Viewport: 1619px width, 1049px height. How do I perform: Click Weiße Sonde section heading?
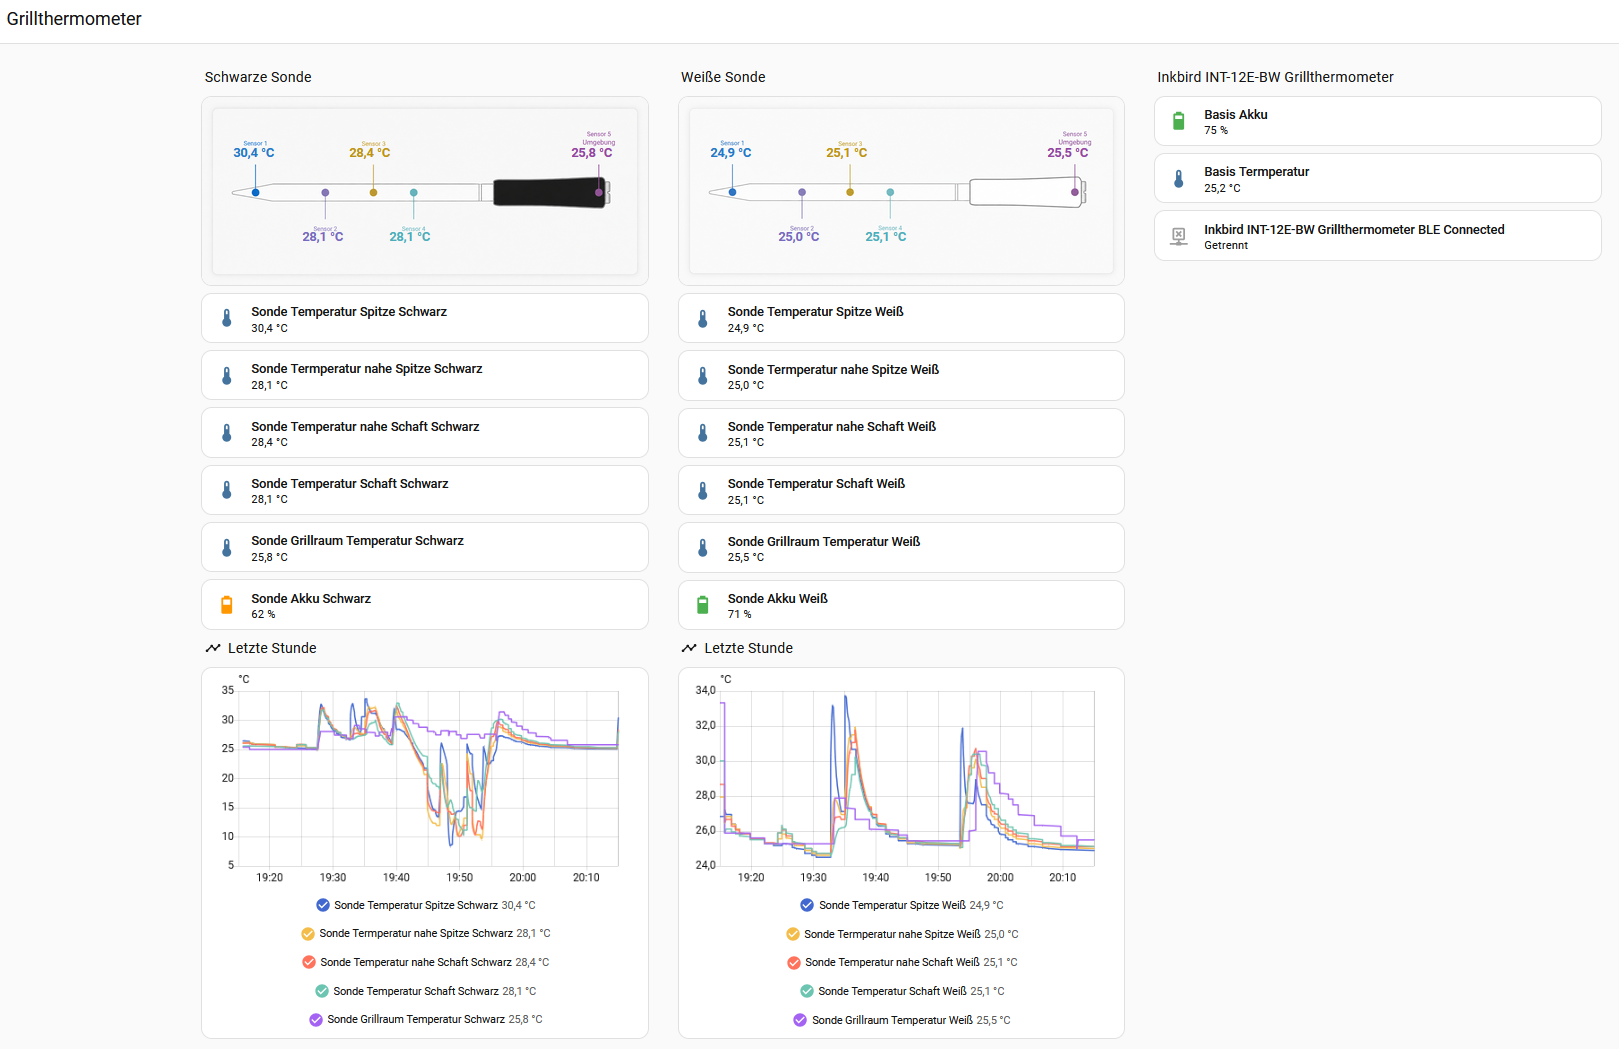click(723, 77)
